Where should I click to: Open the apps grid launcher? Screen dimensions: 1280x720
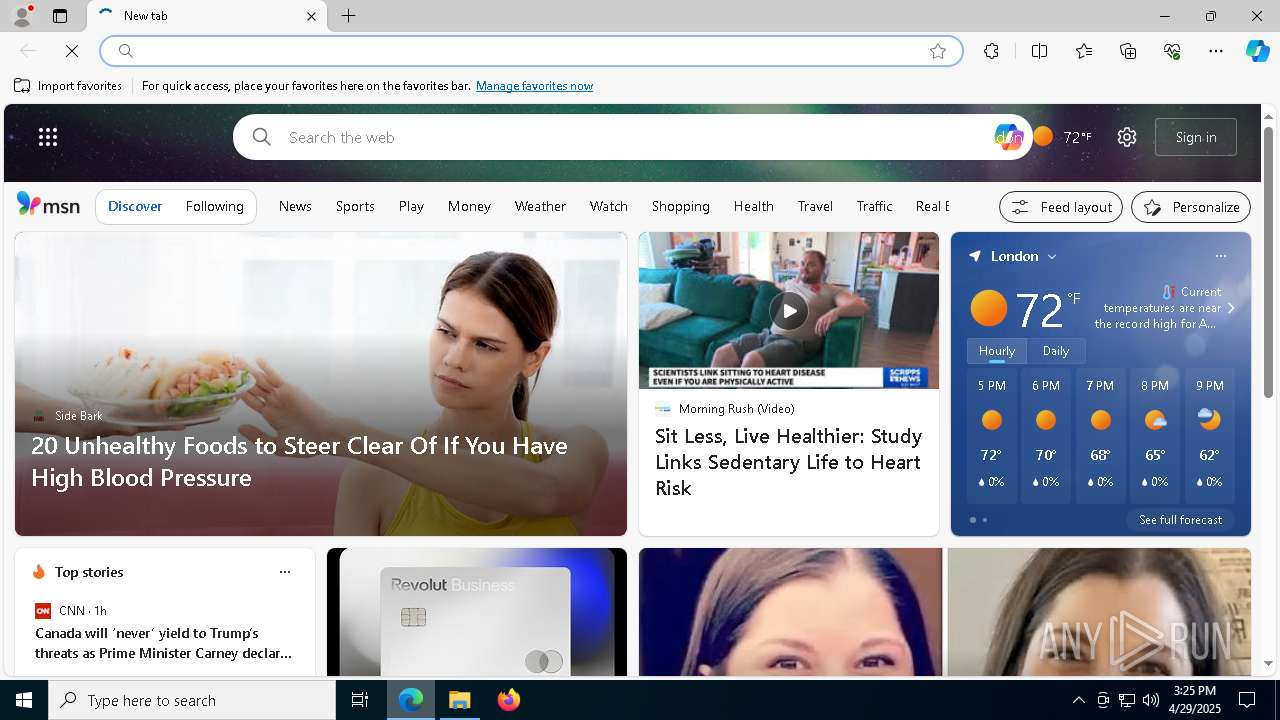coord(48,137)
